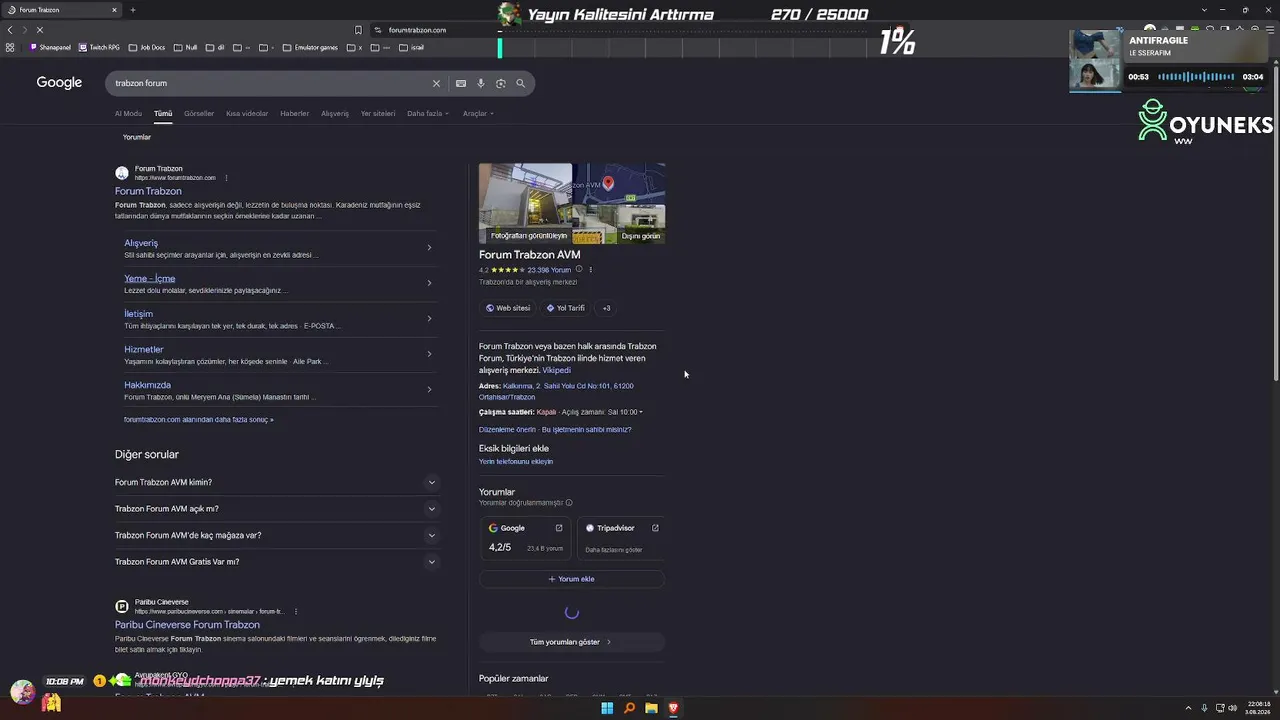The width and height of the screenshot is (1280, 720).
Task: Click "Tüm yorumları göster" button
Action: tap(572, 642)
